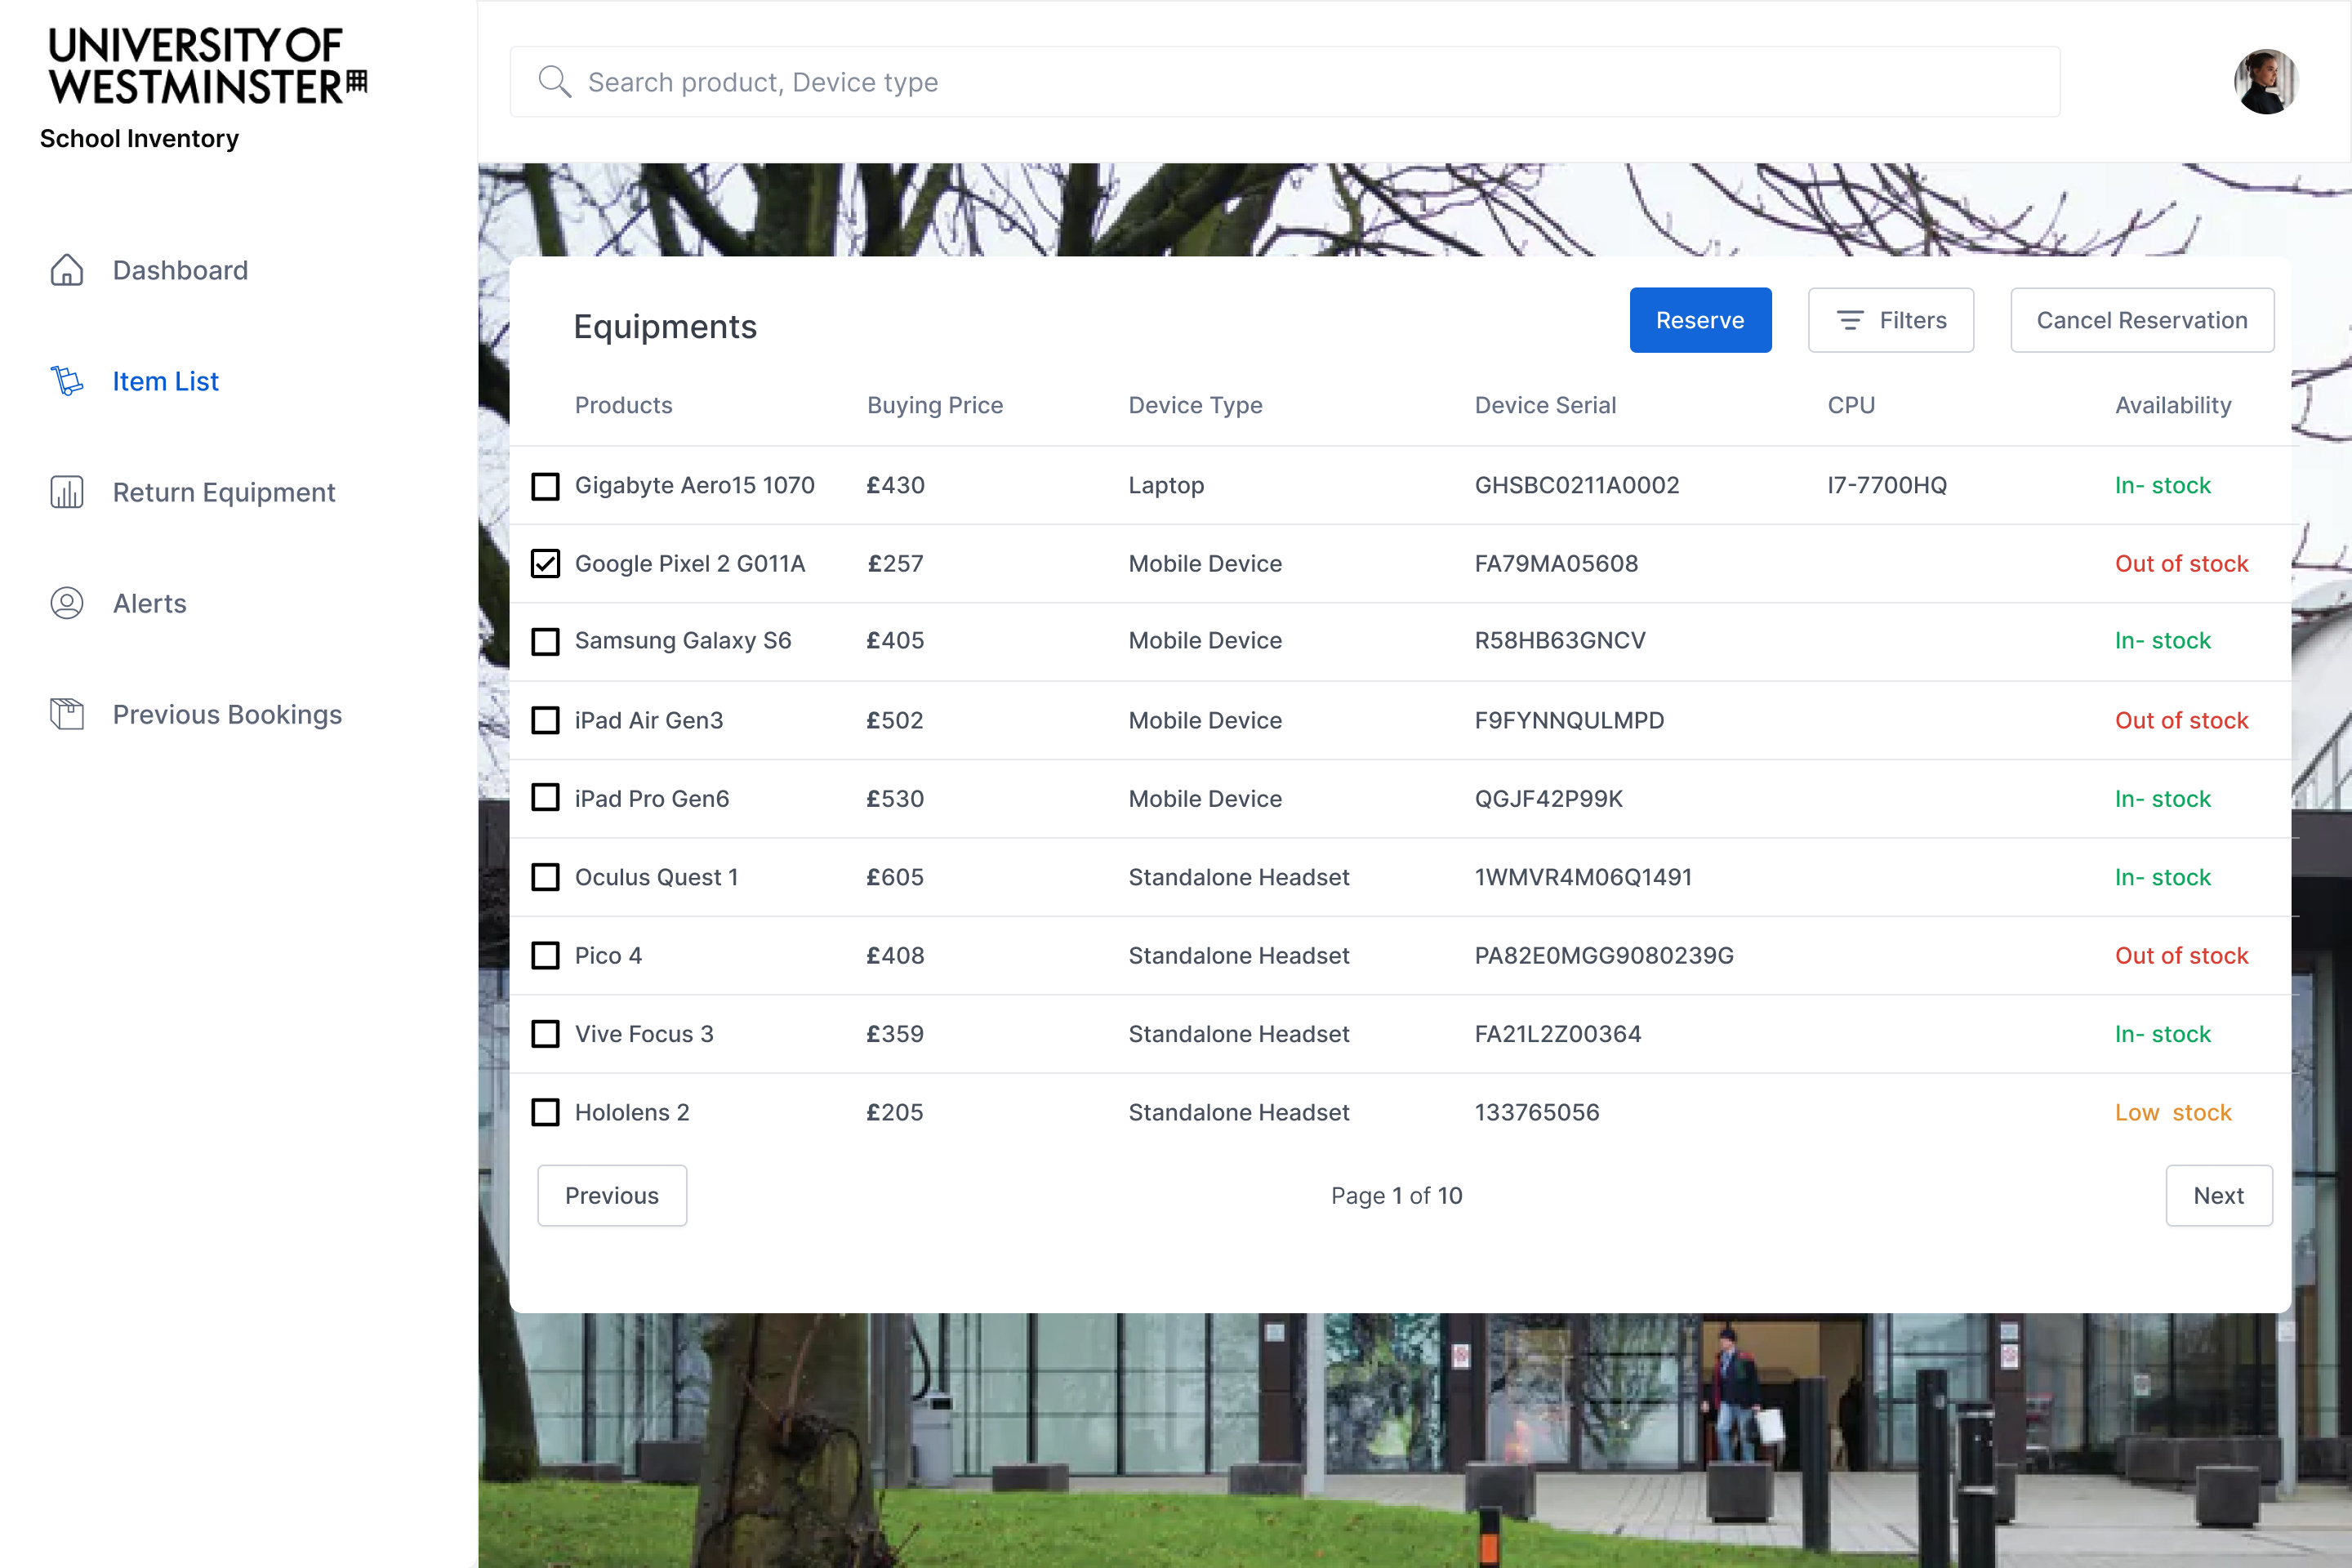Image resolution: width=2352 pixels, height=1568 pixels.
Task: Click the Low stock status for Hololens 2
Action: tap(2173, 1112)
